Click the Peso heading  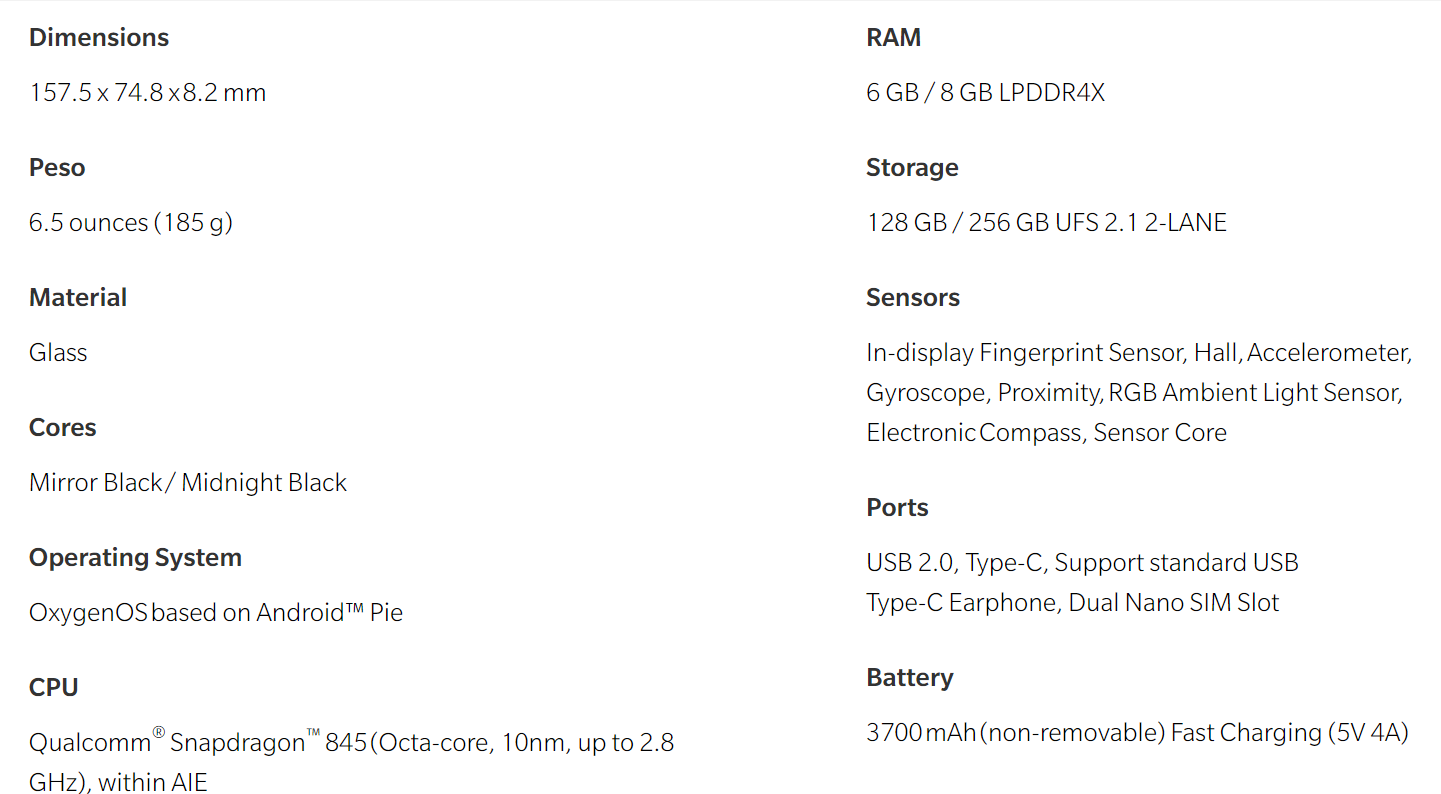(x=57, y=168)
